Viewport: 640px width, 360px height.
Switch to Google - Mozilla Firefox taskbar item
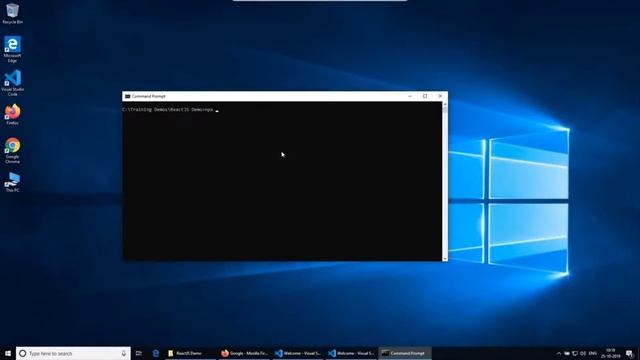coord(244,353)
